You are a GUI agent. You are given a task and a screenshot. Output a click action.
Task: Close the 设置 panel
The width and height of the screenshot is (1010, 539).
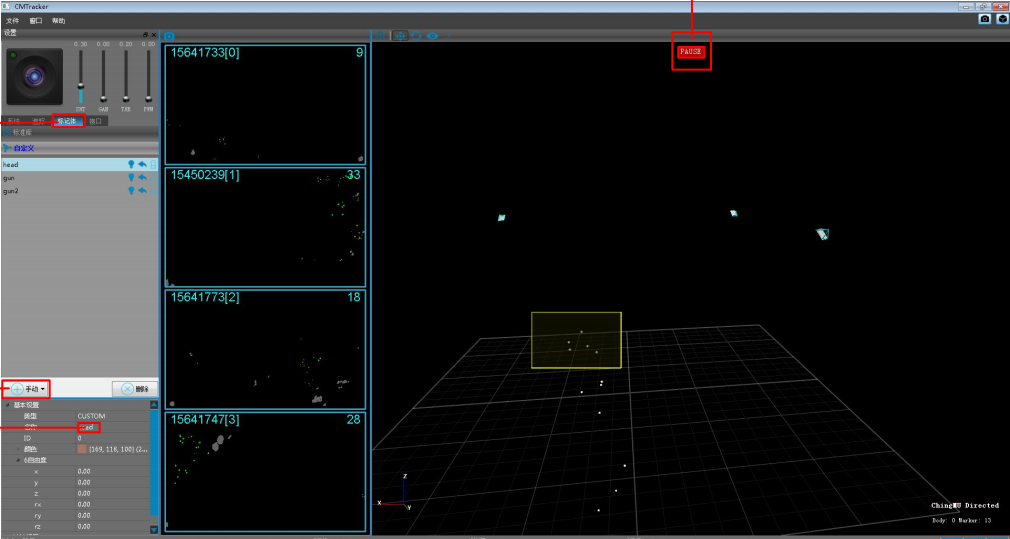(x=154, y=34)
